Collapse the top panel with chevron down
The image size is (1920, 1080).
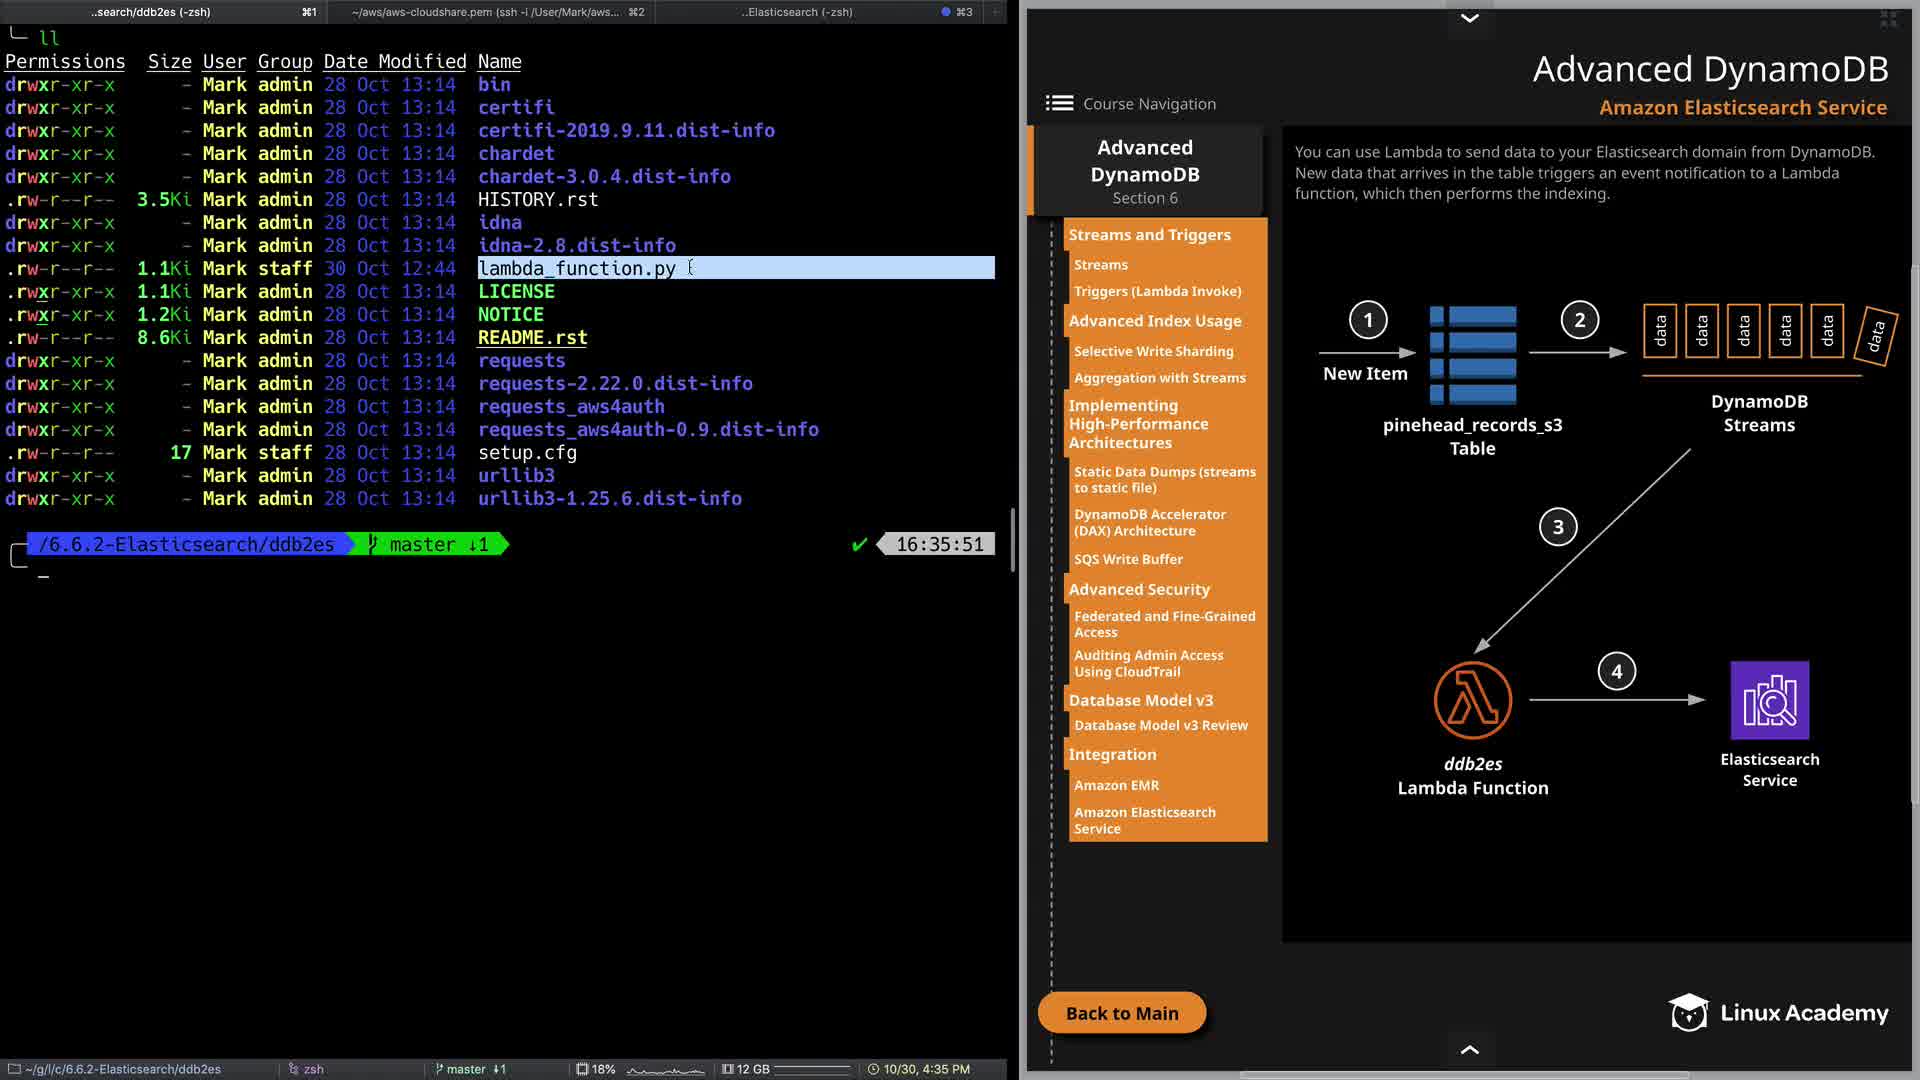pos(1469,18)
